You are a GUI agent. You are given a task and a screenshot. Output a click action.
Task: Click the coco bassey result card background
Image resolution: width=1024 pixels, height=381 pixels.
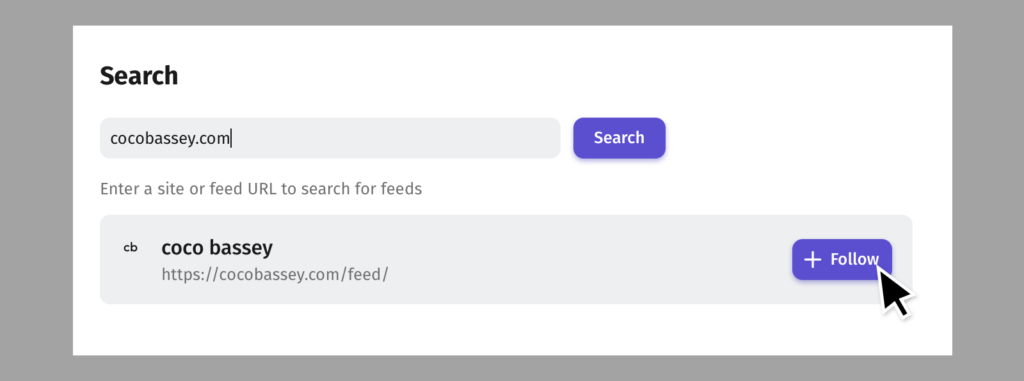(x=506, y=259)
